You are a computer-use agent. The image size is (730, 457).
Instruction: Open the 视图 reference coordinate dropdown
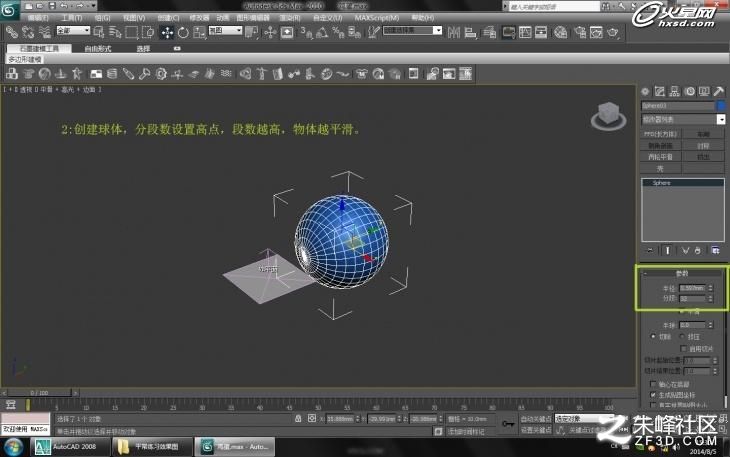(x=225, y=30)
